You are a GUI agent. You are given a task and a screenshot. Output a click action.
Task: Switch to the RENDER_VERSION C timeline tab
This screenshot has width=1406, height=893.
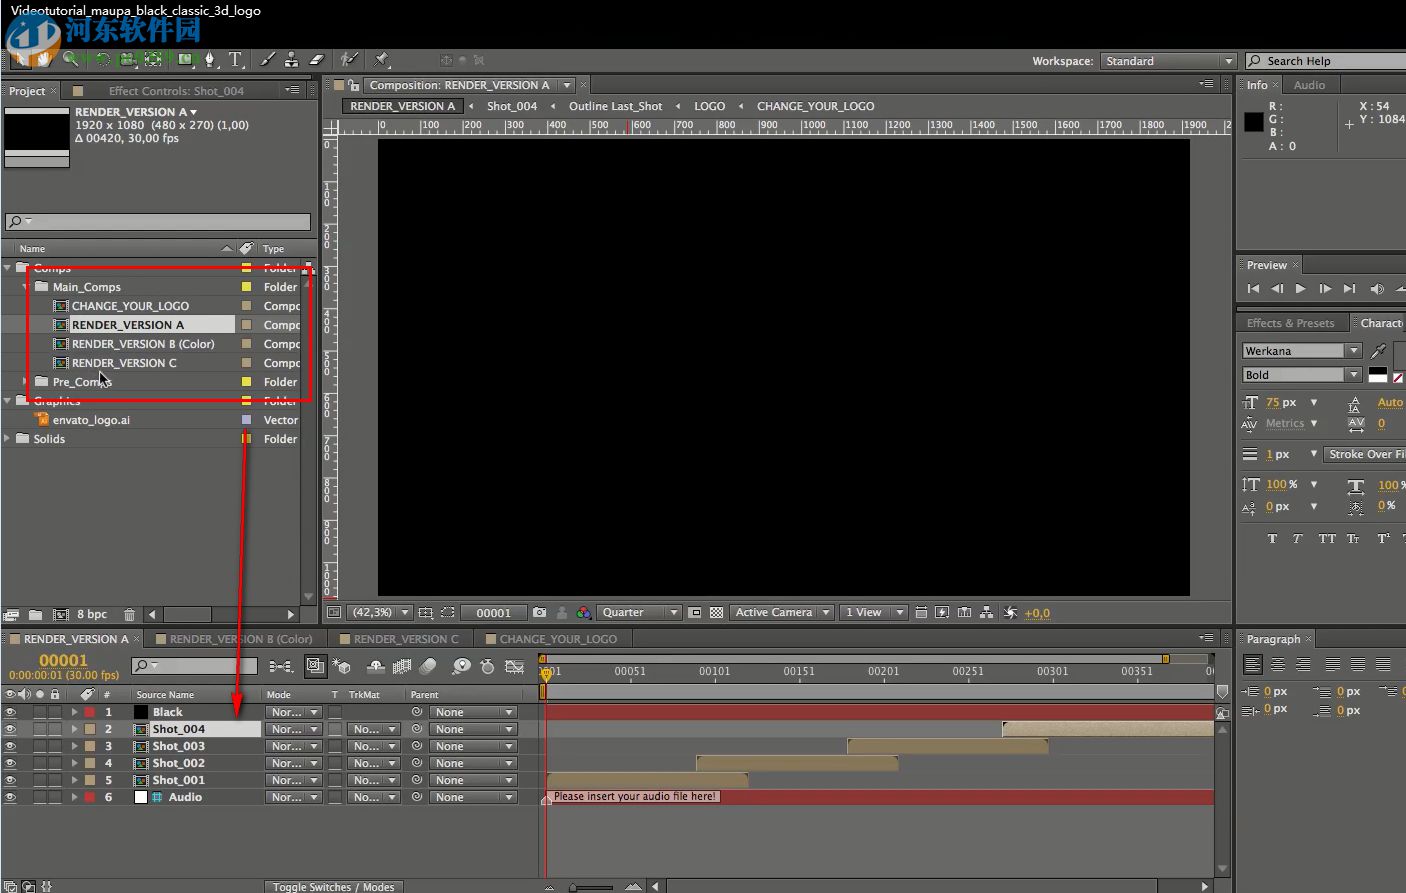[x=405, y=639]
